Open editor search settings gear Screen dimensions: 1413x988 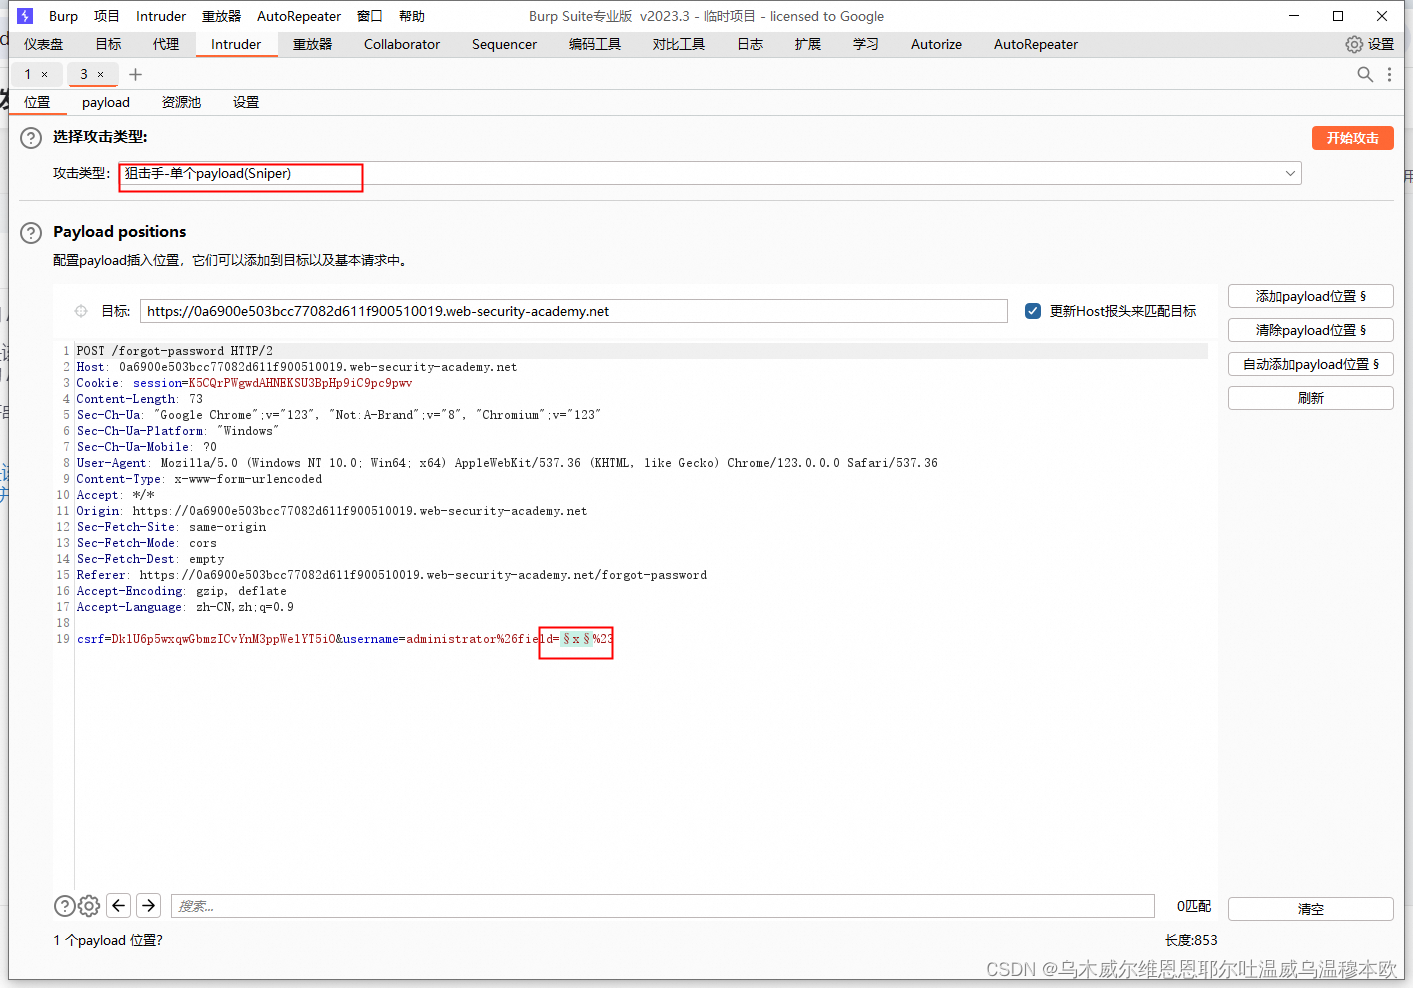click(x=89, y=906)
